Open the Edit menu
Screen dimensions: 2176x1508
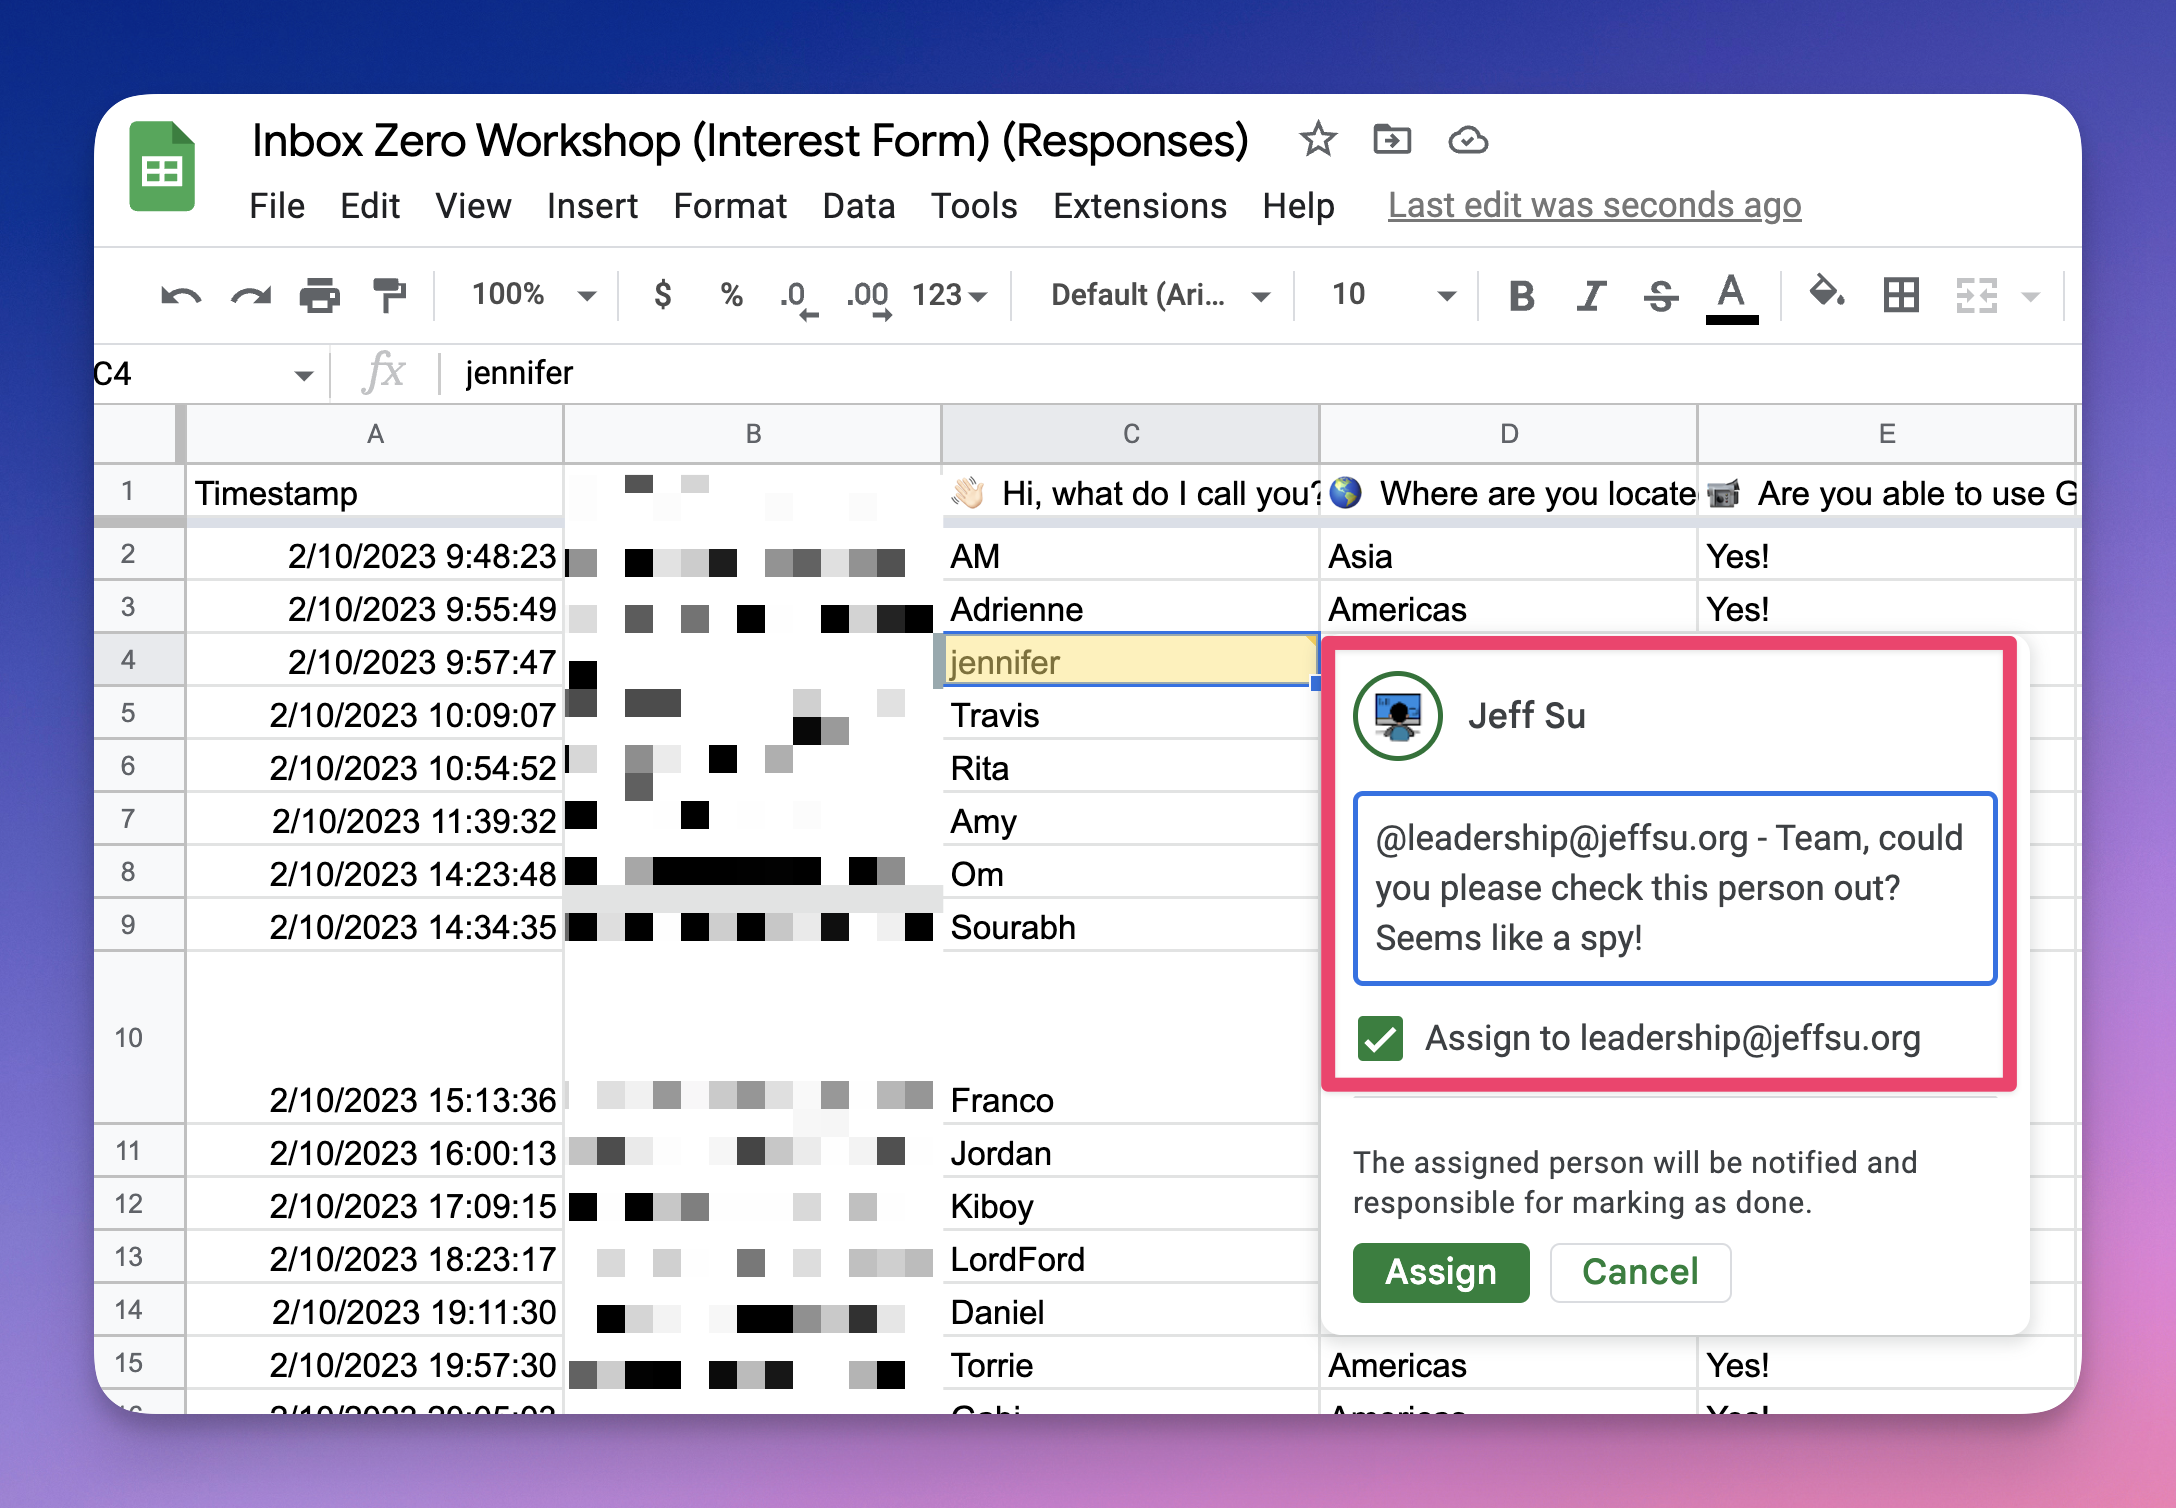tap(370, 206)
